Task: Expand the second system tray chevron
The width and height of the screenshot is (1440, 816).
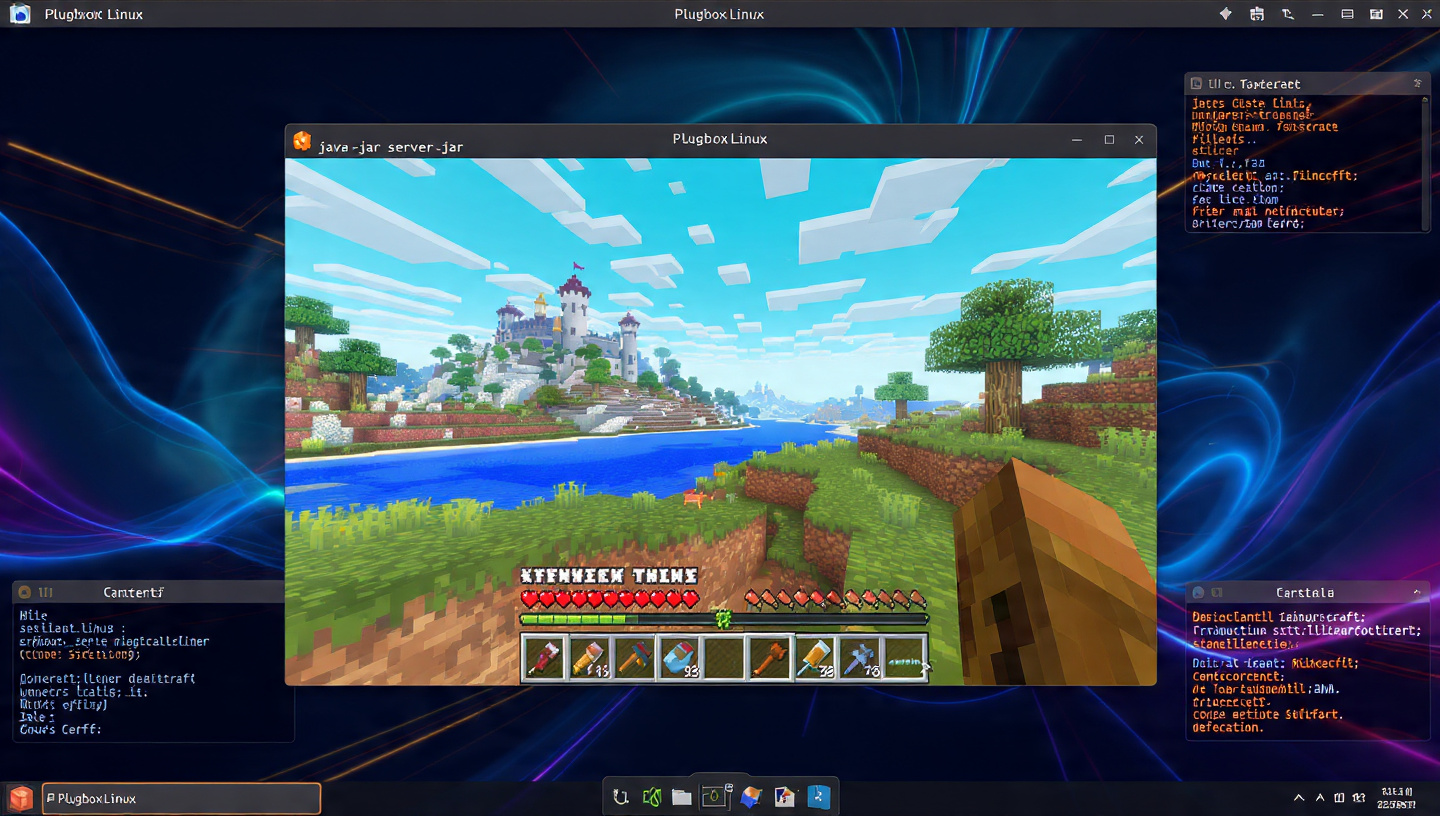Action: pyautogui.click(x=1321, y=798)
